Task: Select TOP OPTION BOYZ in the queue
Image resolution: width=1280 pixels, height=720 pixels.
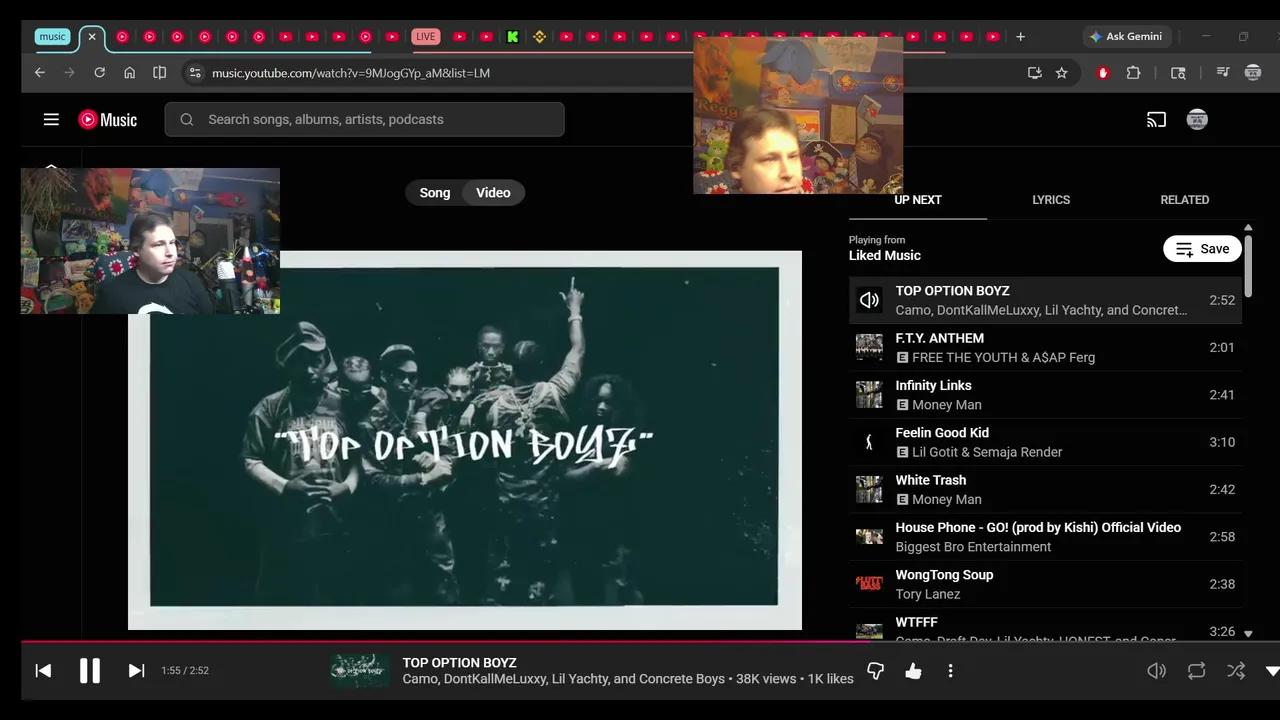Action: 1045,300
